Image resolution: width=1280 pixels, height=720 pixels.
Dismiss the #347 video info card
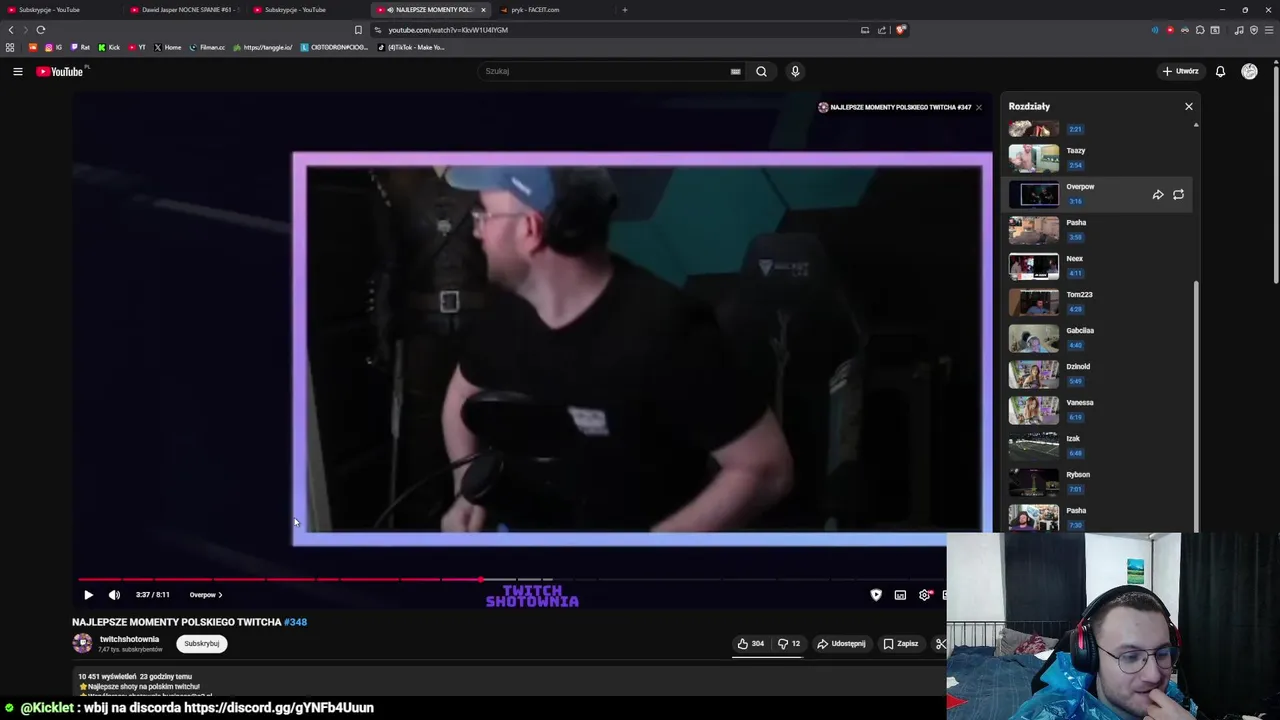(x=979, y=107)
